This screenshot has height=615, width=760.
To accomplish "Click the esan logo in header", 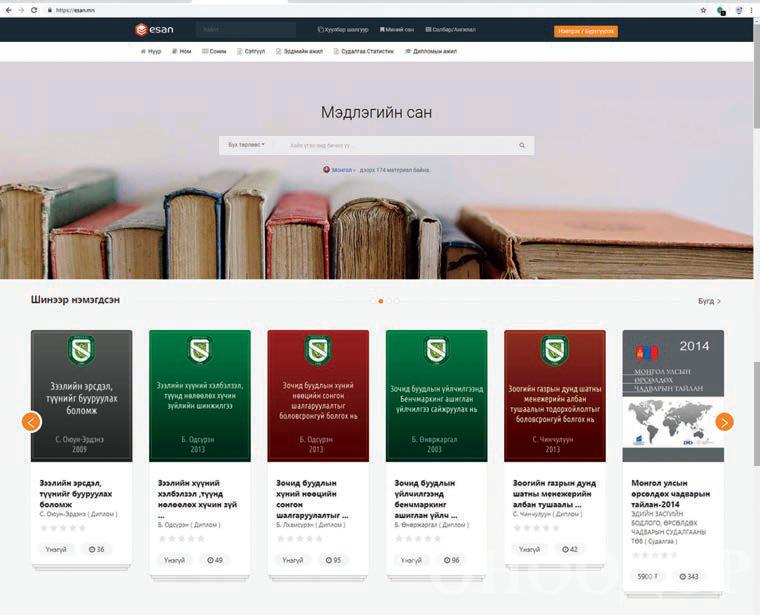I will coord(154,30).
